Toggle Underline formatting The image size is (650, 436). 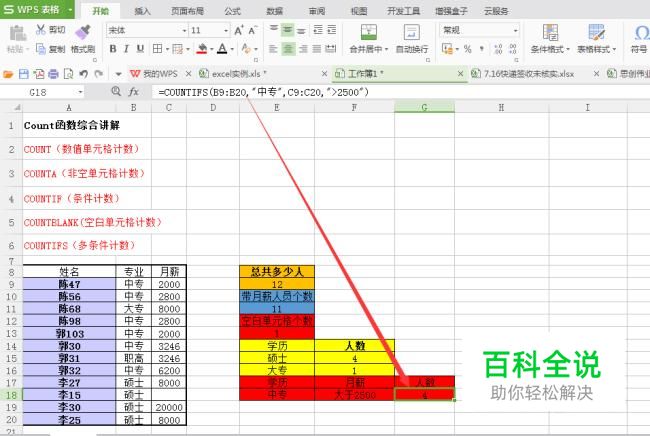(141, 49)
